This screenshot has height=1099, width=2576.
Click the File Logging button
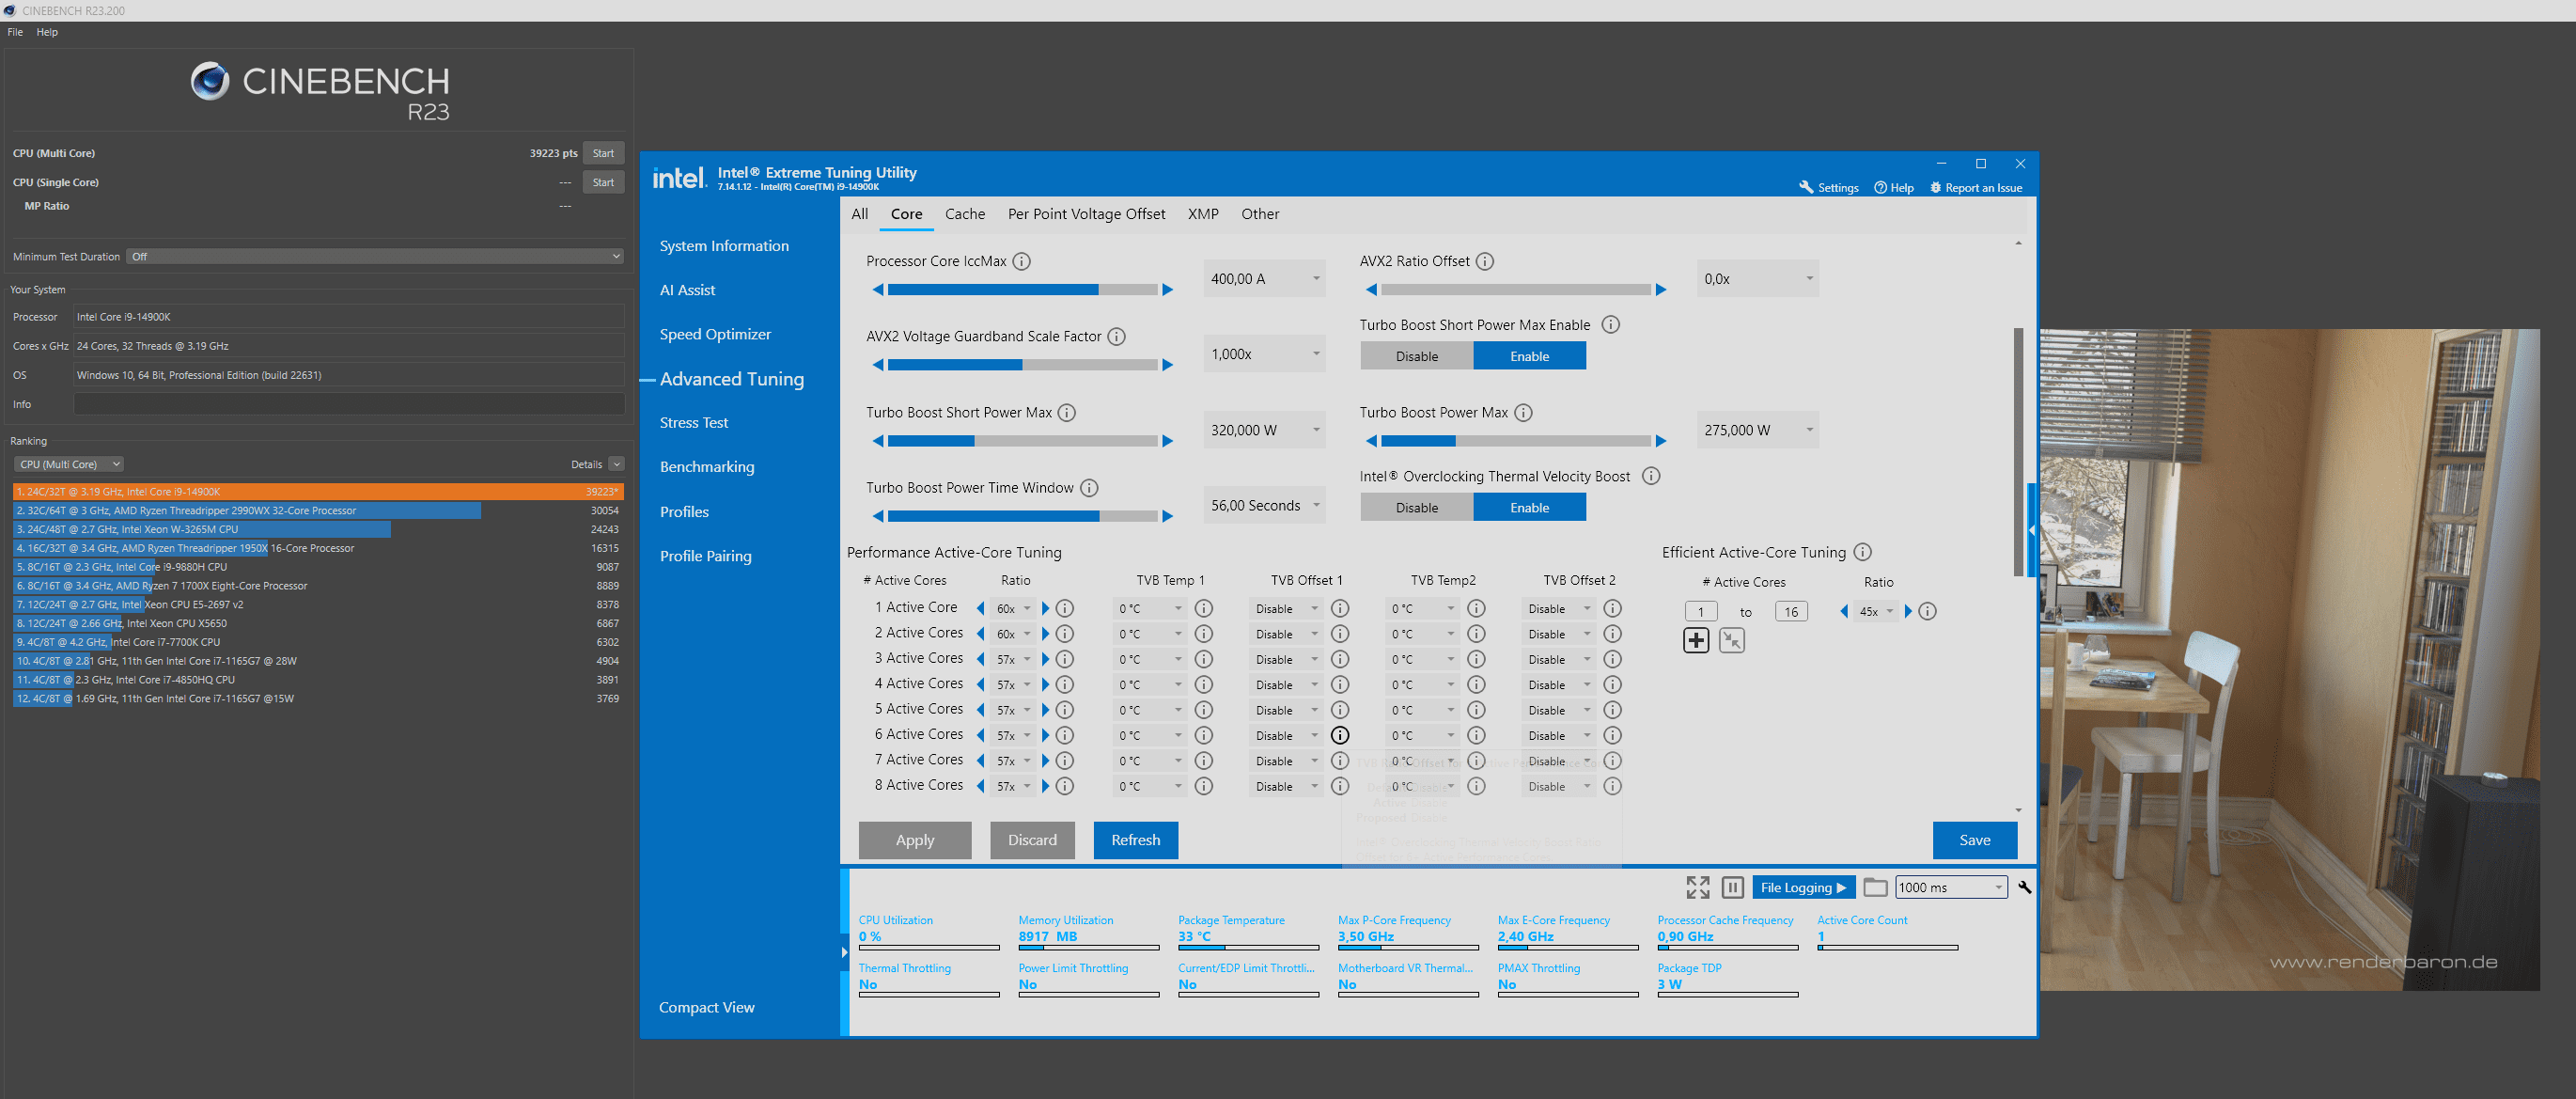point(1803,887)
